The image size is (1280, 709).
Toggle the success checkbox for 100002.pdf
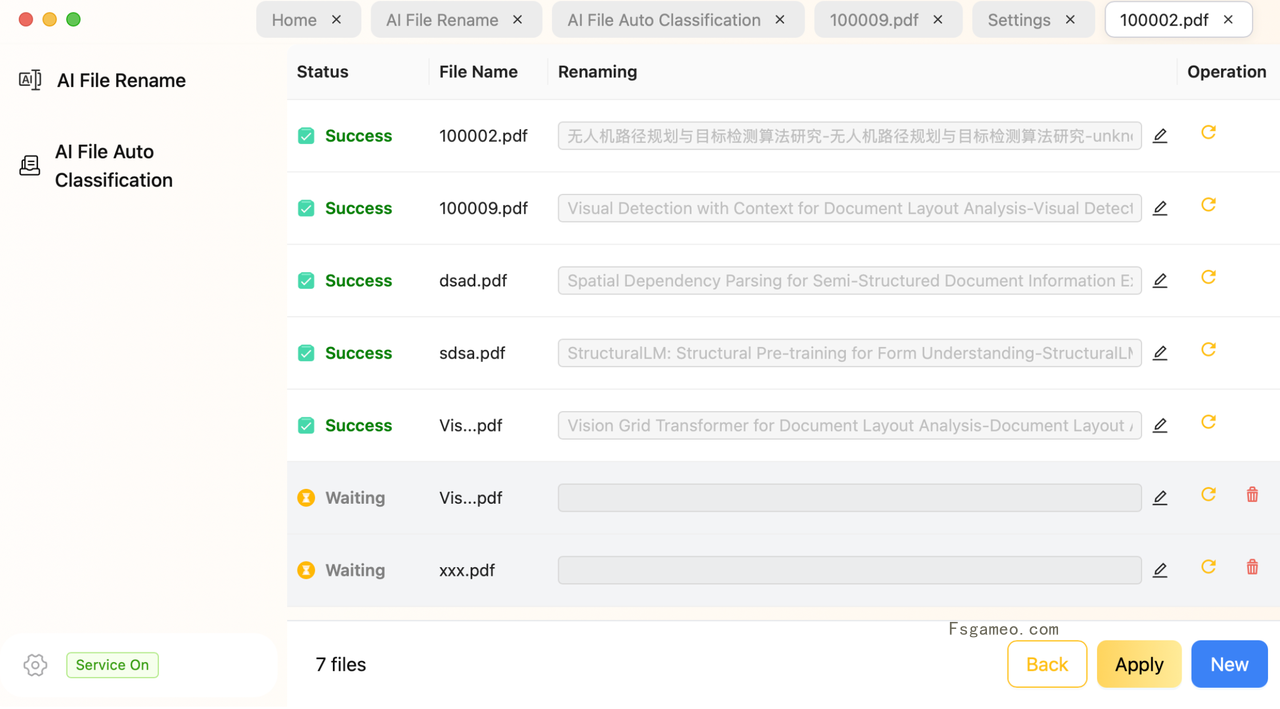tap(306, 136)
